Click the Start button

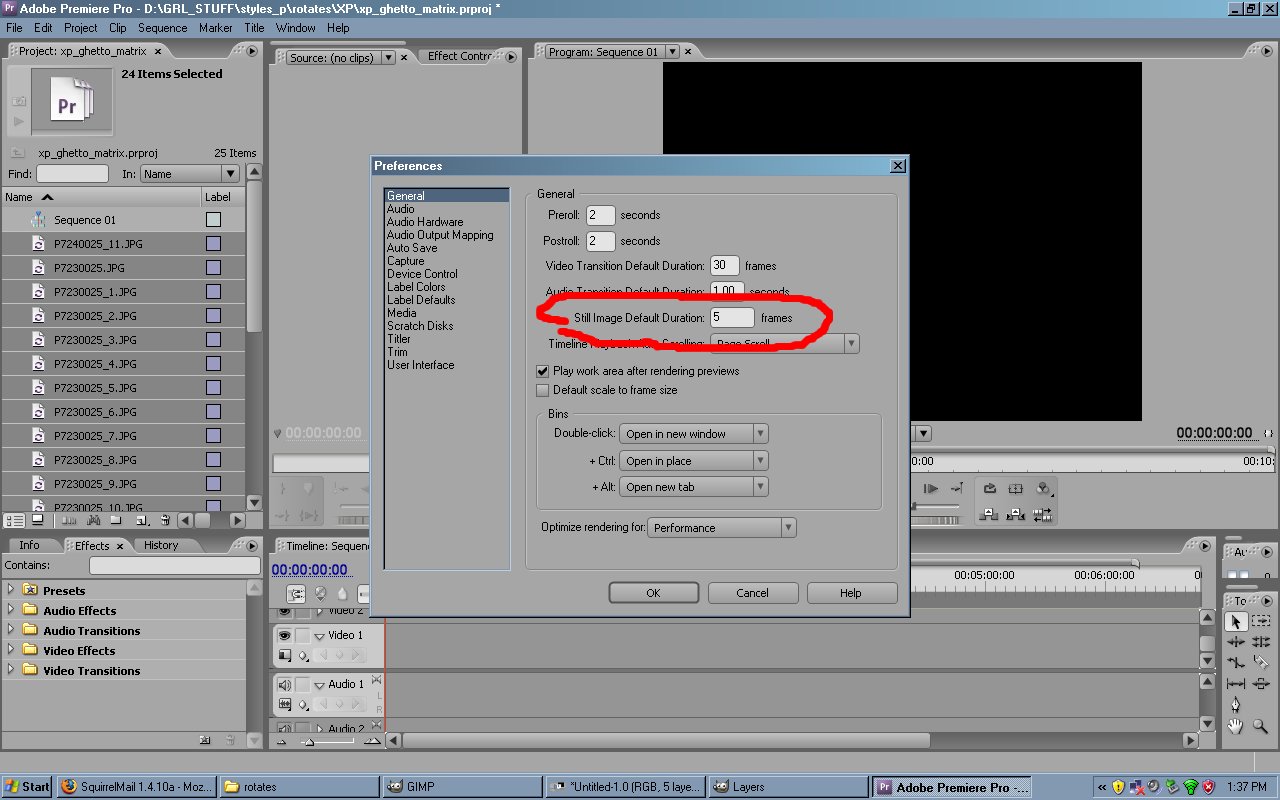27,787
